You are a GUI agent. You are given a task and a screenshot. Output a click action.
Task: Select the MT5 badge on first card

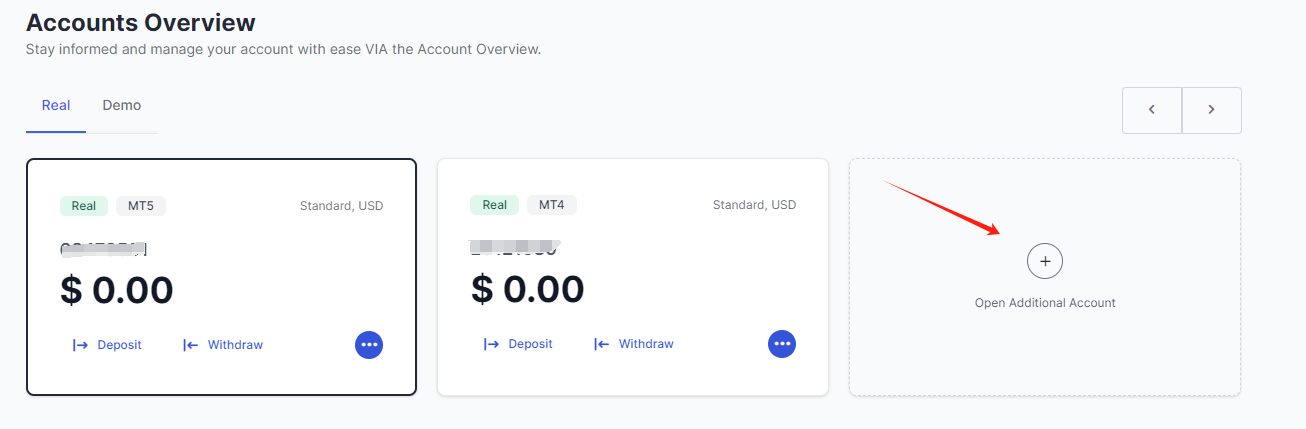(x=141, y=206)
